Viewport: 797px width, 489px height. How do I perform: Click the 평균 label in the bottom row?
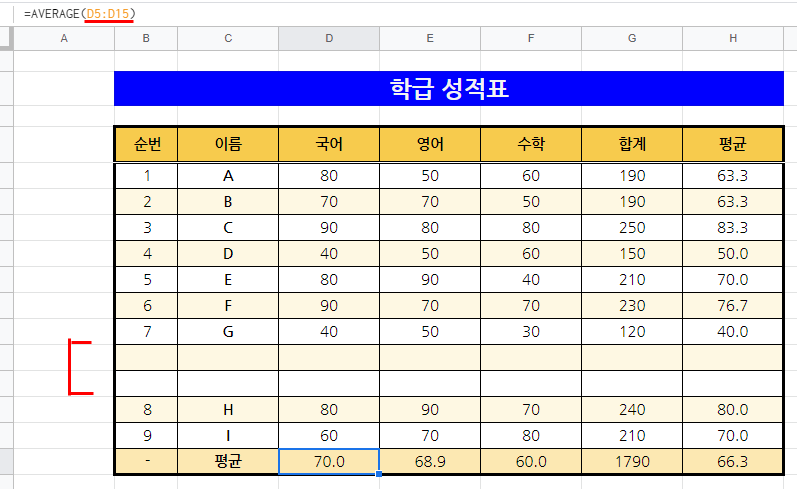click(x=228, y=462)
